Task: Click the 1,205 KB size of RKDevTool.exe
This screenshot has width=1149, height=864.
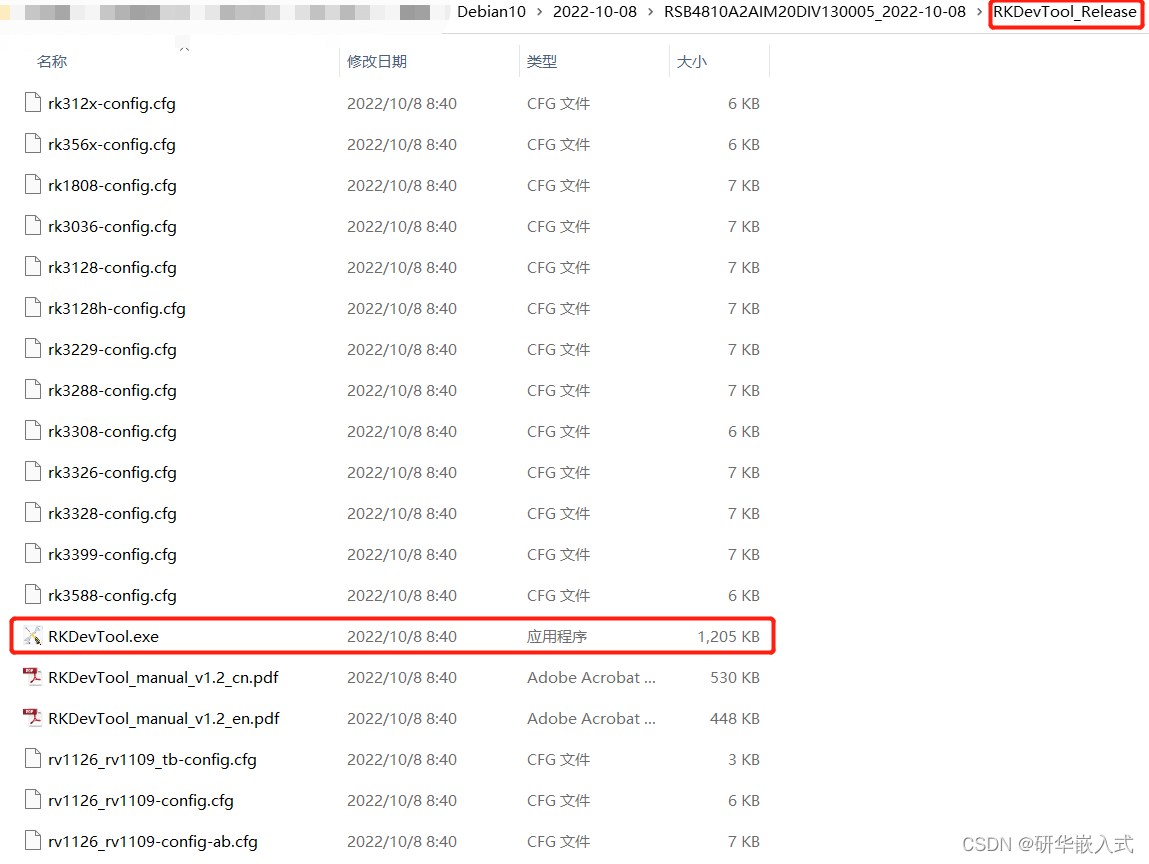Action: coord(728,636)
